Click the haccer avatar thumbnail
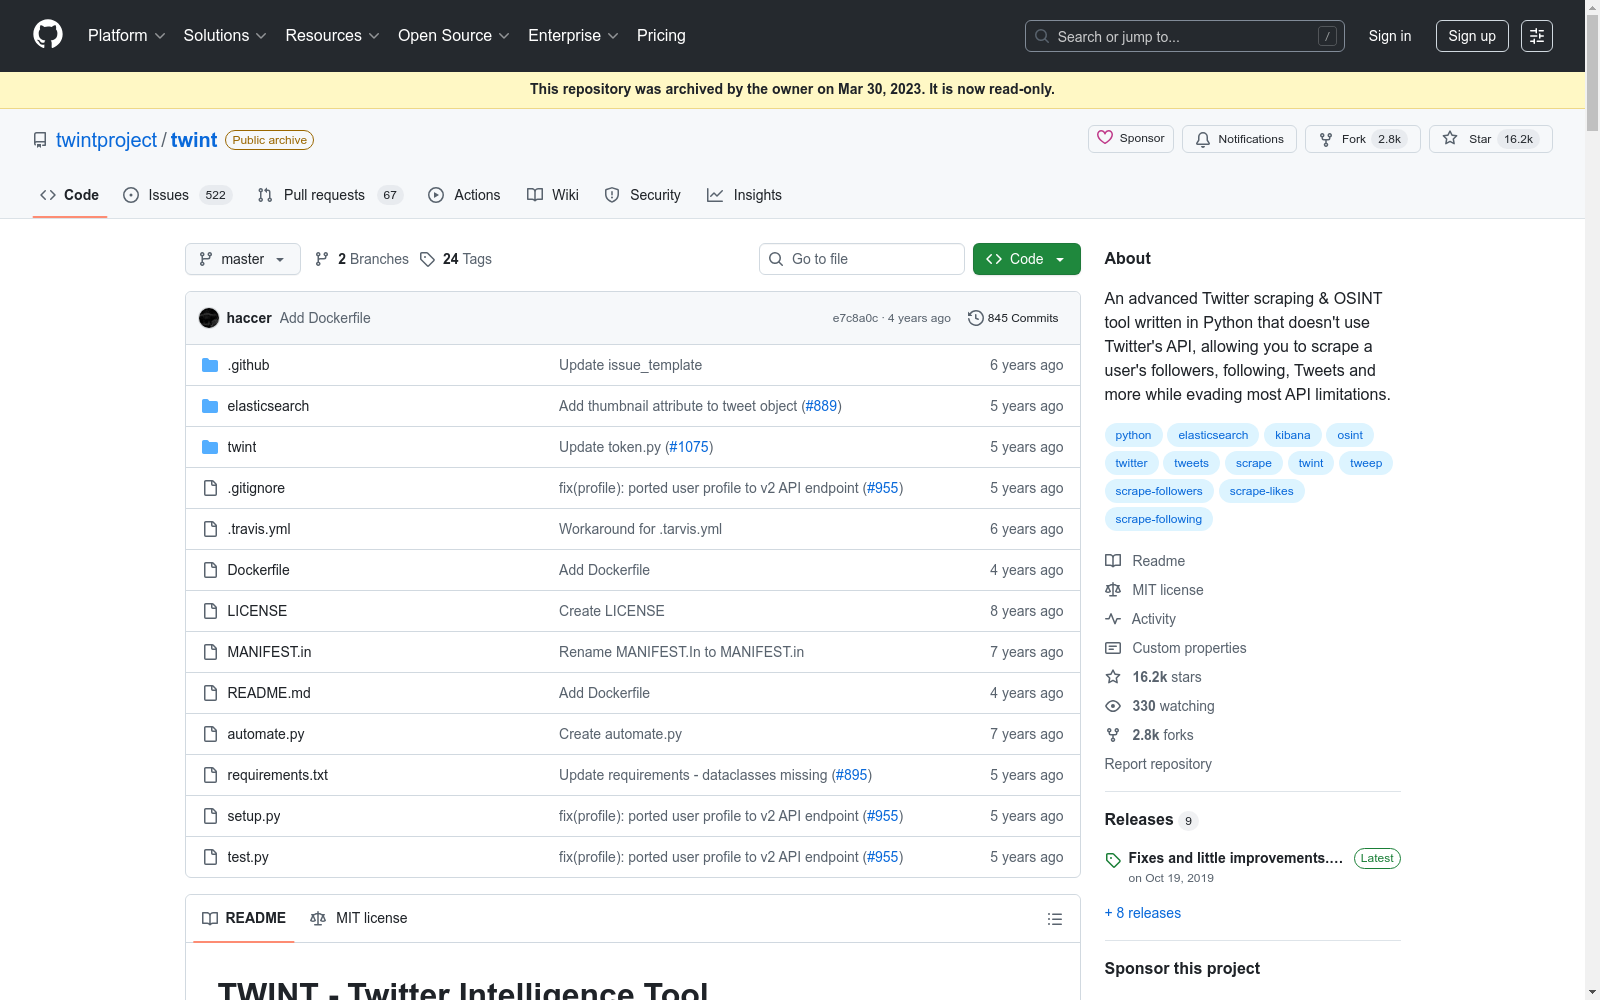This screenshot has width=1600, height=1000. (209, 318)
